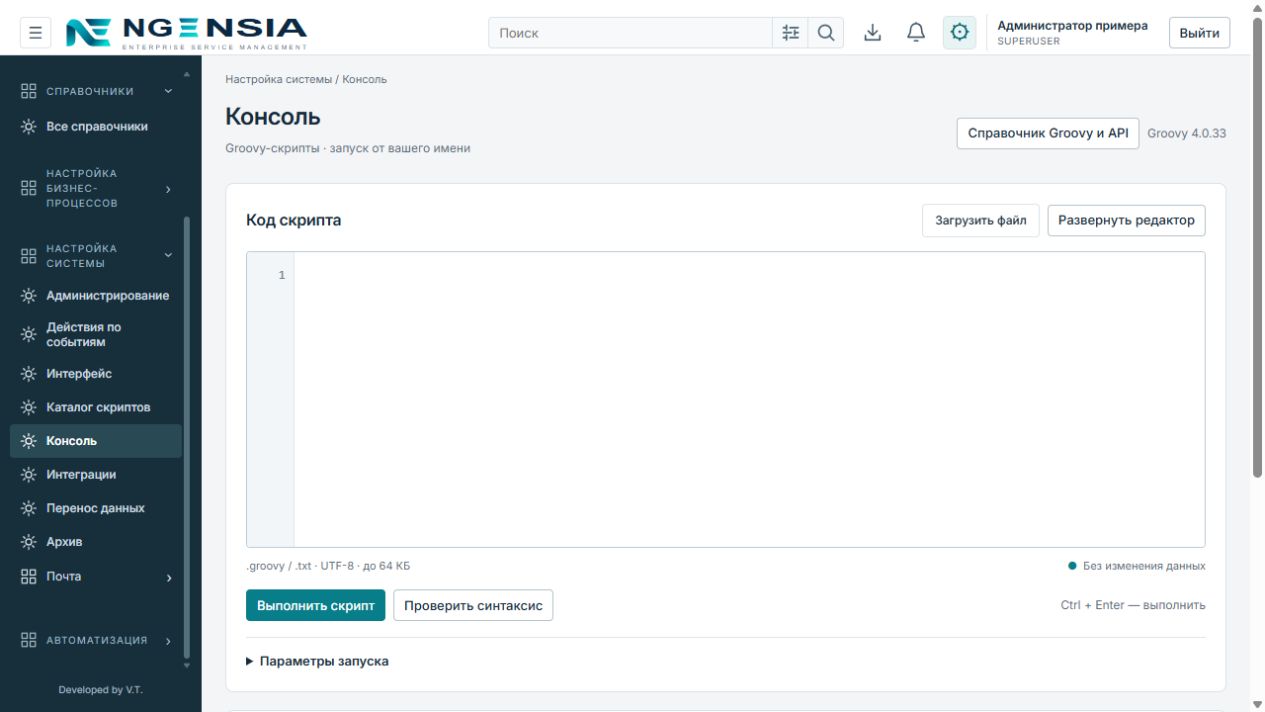Open Администрирование section

96,296
